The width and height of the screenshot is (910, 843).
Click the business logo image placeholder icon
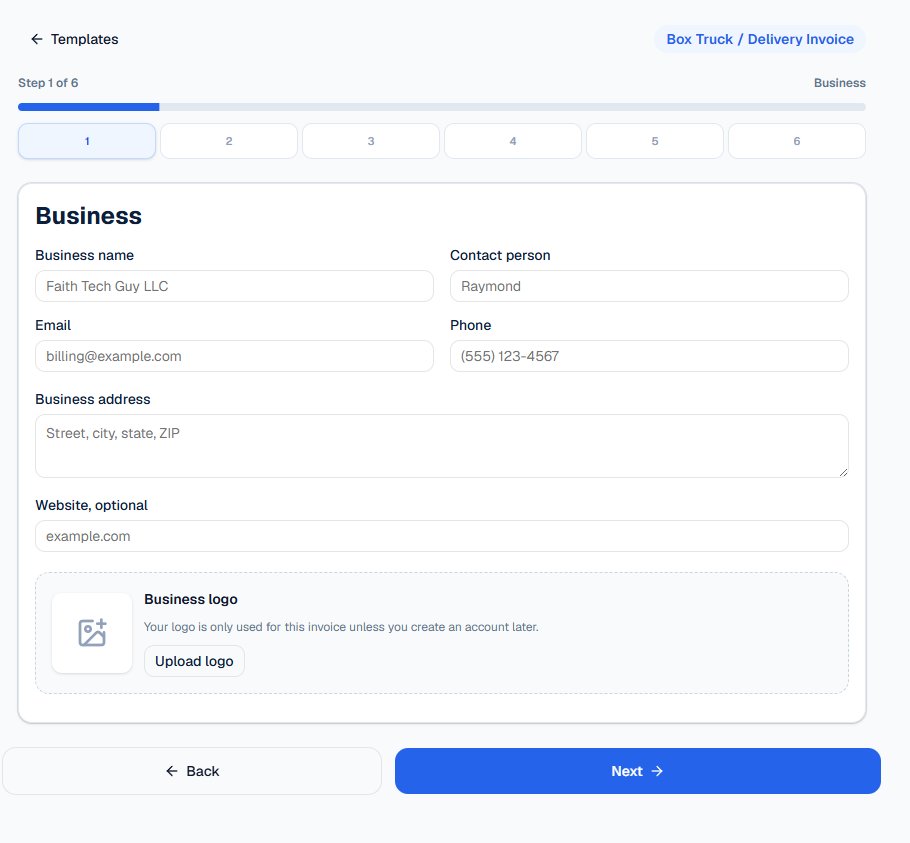pyautogui.click(x=92, y=633)
